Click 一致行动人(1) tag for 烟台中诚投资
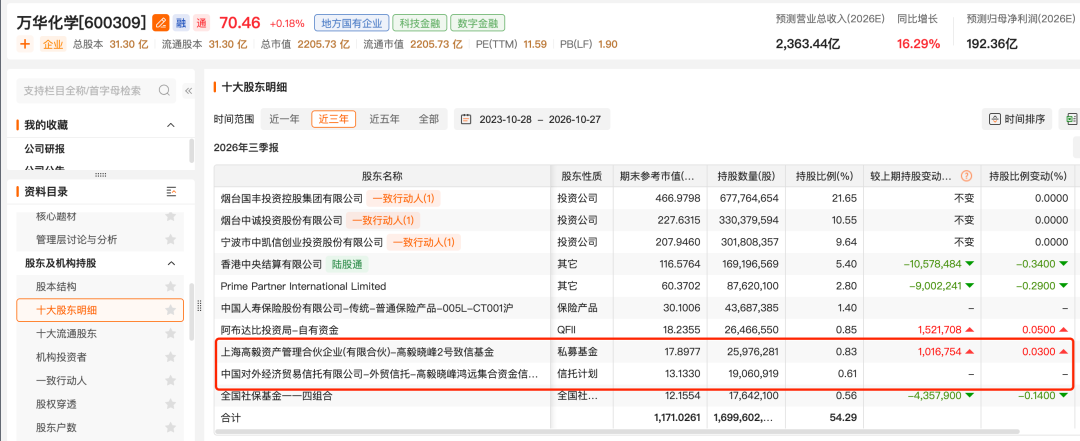The height and width of the screenshot is (441, 1080). pos(383,220)
